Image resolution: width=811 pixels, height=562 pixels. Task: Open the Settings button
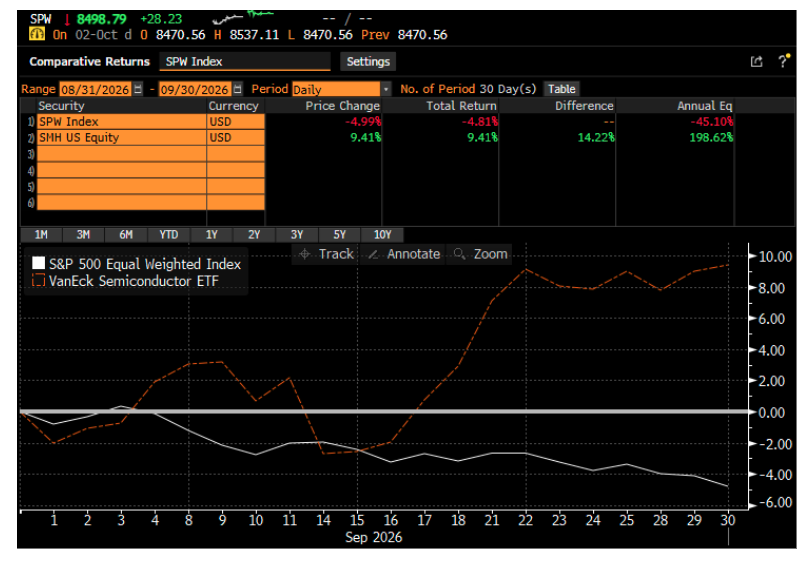pos(368,62)
